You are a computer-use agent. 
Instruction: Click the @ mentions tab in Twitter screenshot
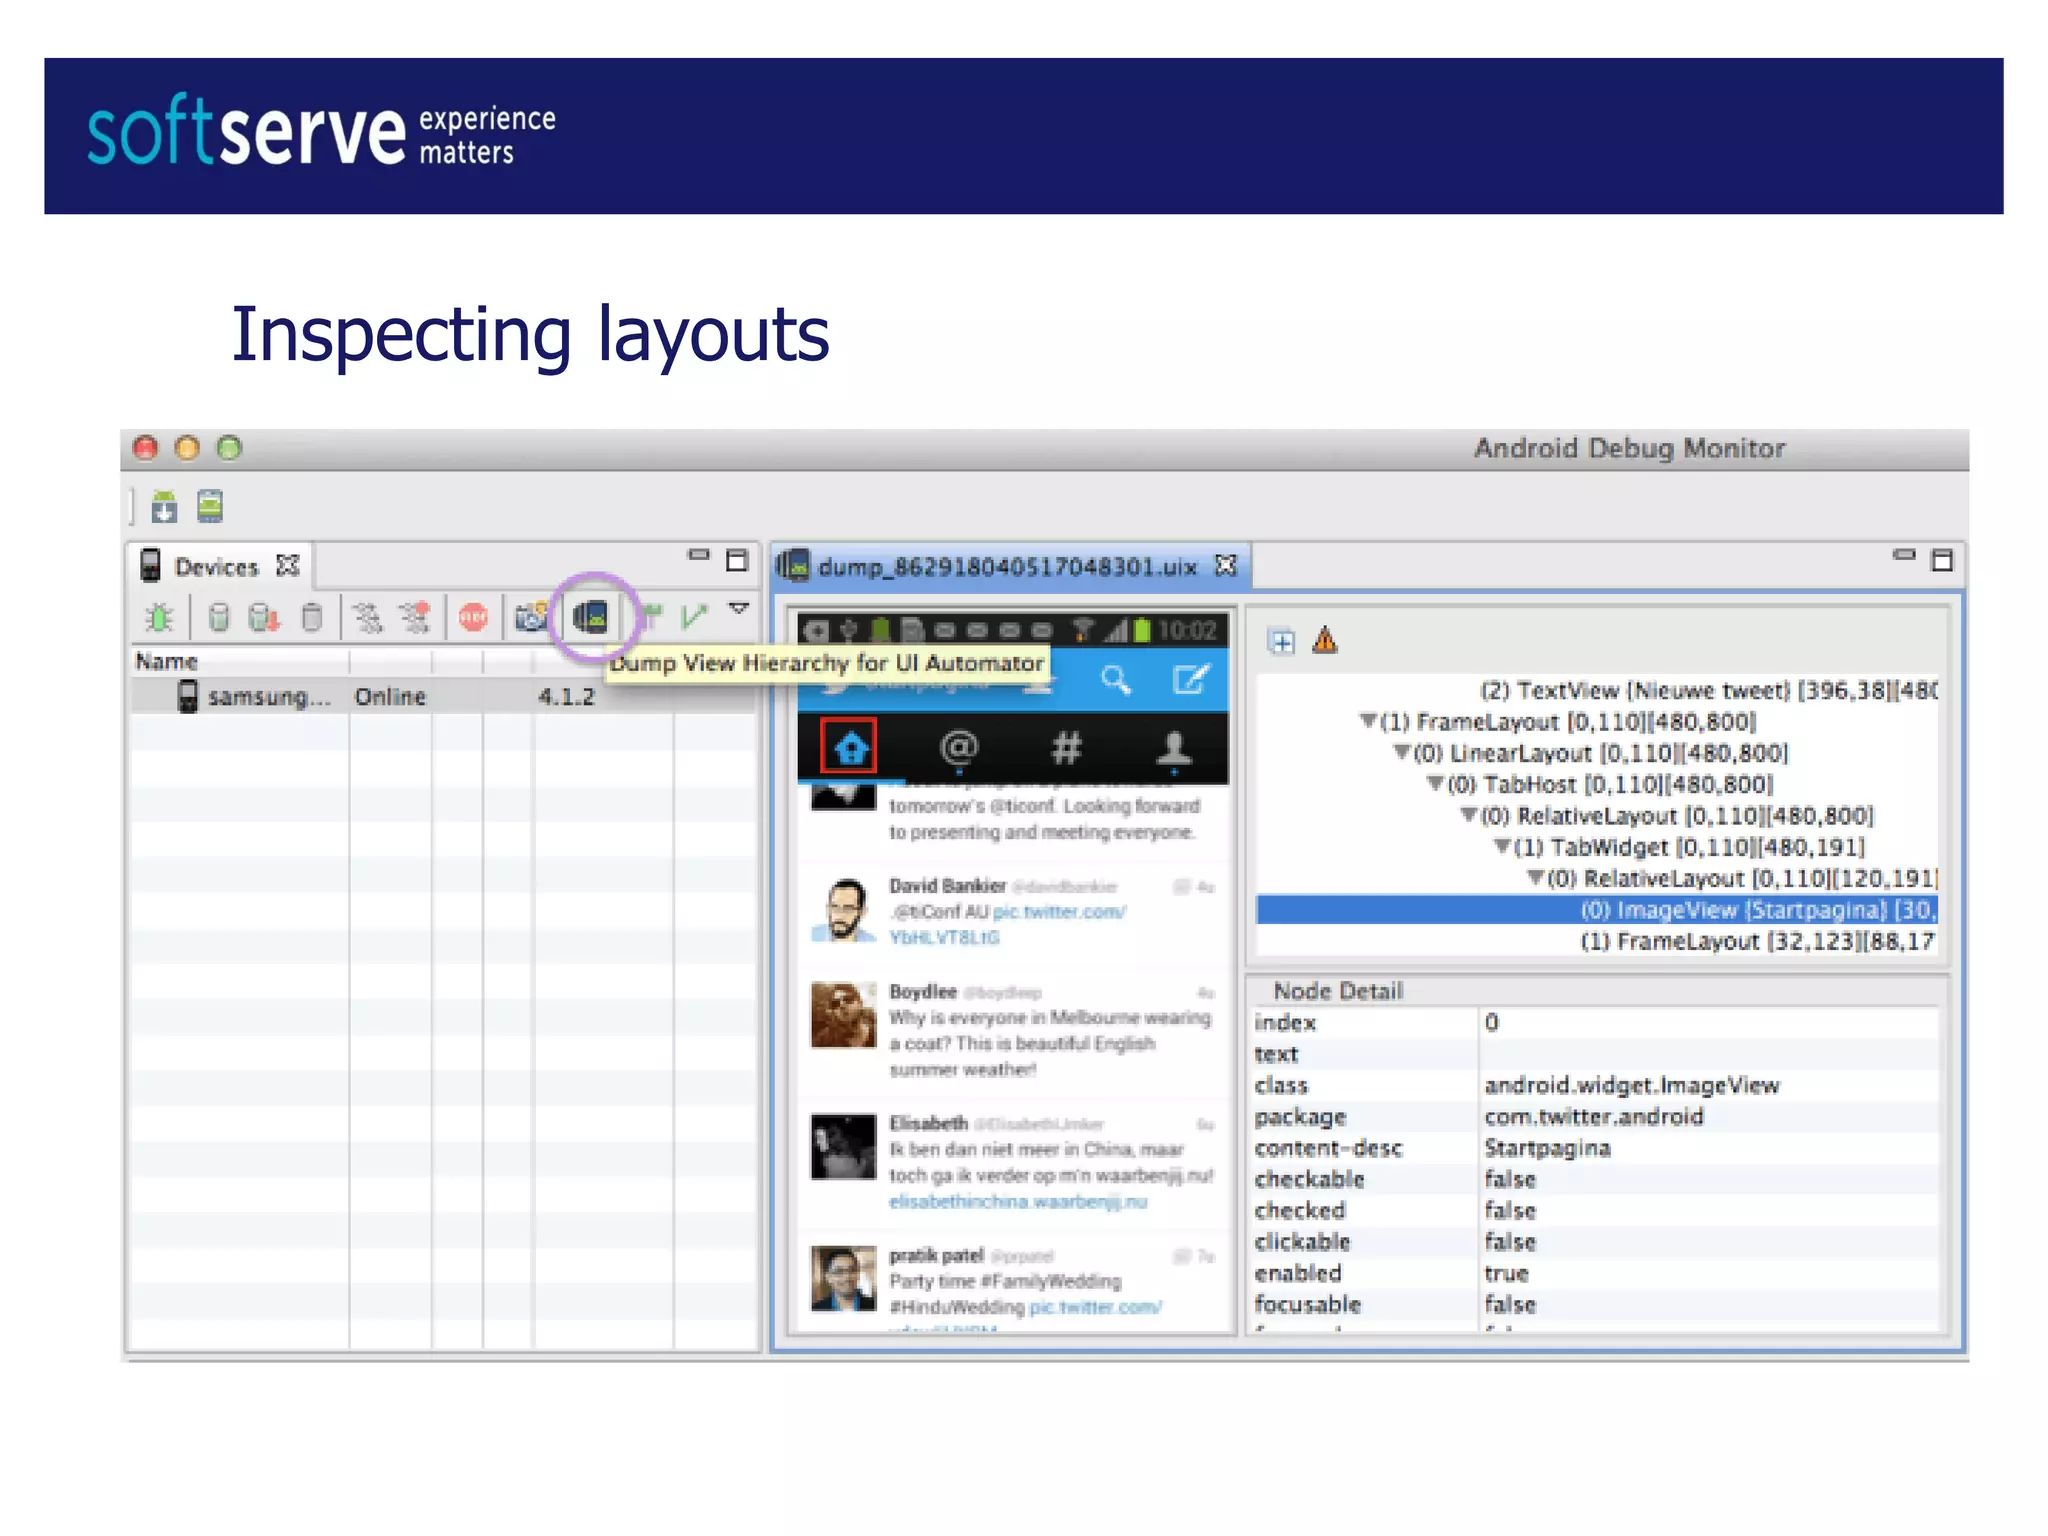point(958,748)
